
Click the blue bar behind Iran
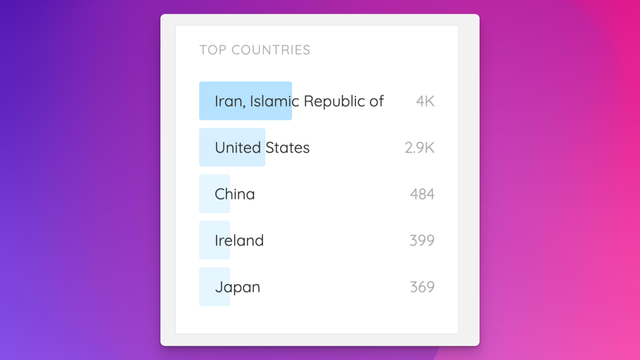coord(245,101)
